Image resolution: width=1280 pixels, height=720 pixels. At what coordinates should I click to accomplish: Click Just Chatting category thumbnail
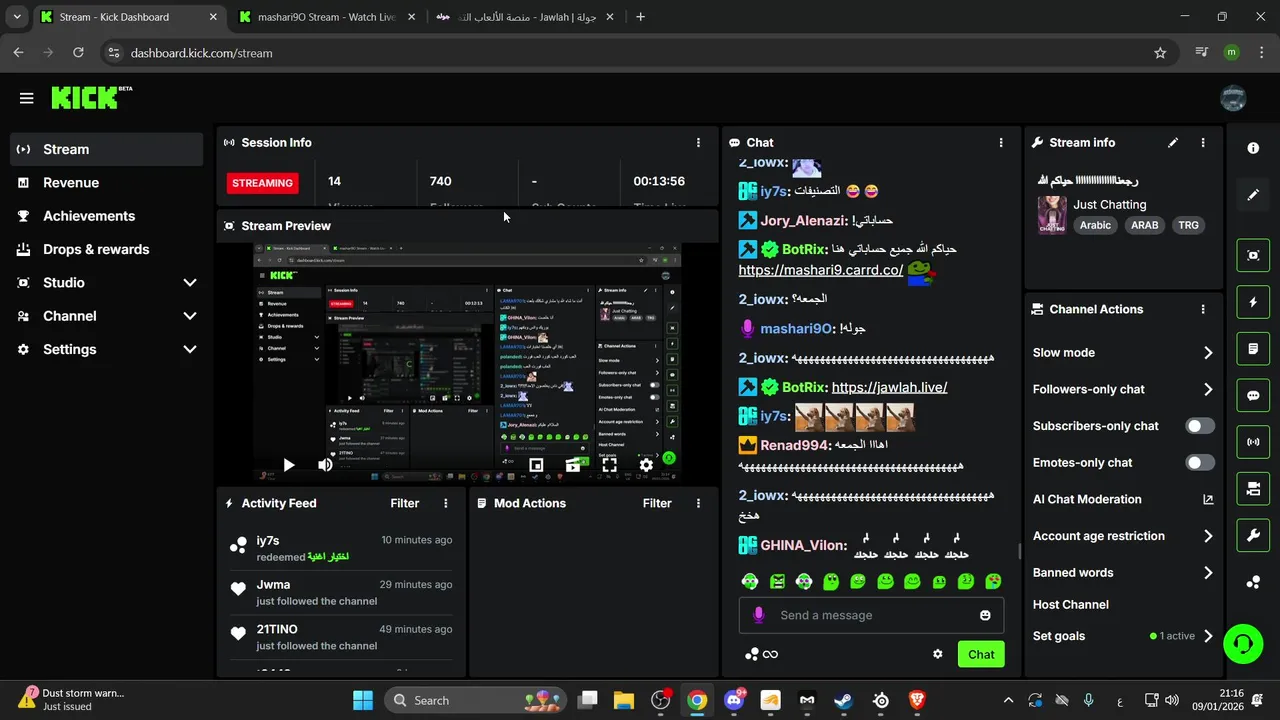pos(1052,215)
